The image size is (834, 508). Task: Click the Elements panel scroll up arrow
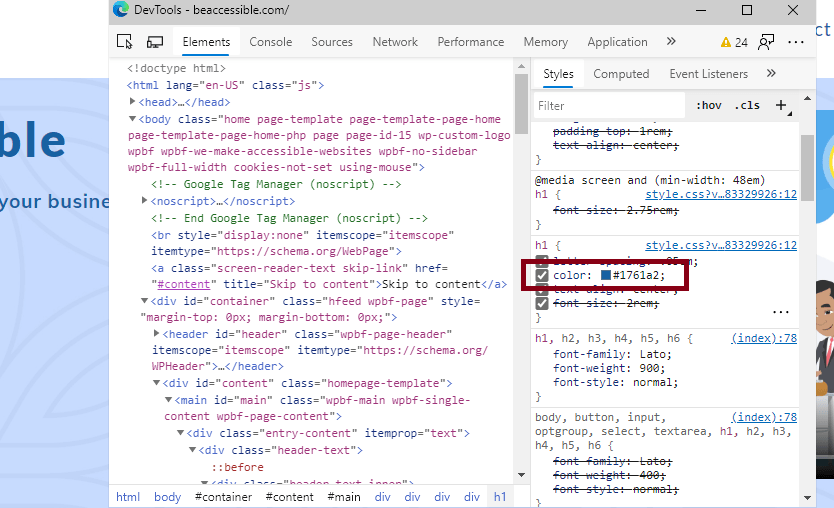[x=521, y=66]
